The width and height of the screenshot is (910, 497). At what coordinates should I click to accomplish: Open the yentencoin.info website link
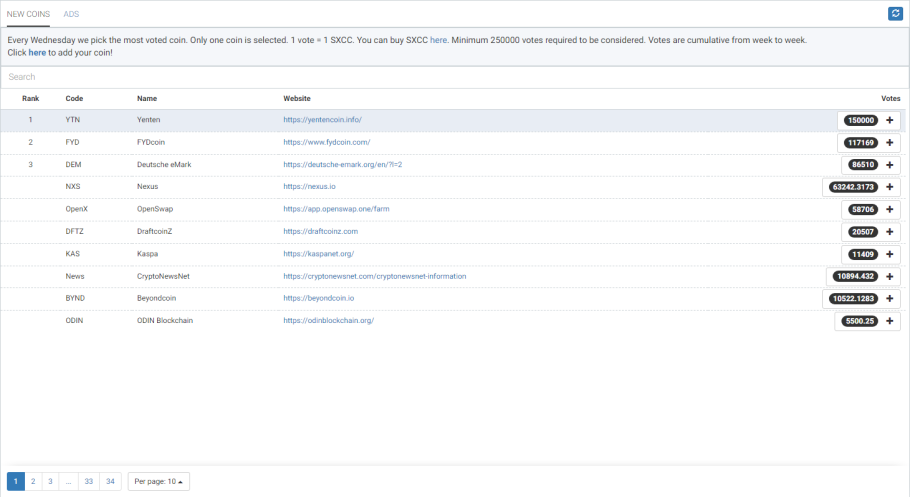[322, 120]
